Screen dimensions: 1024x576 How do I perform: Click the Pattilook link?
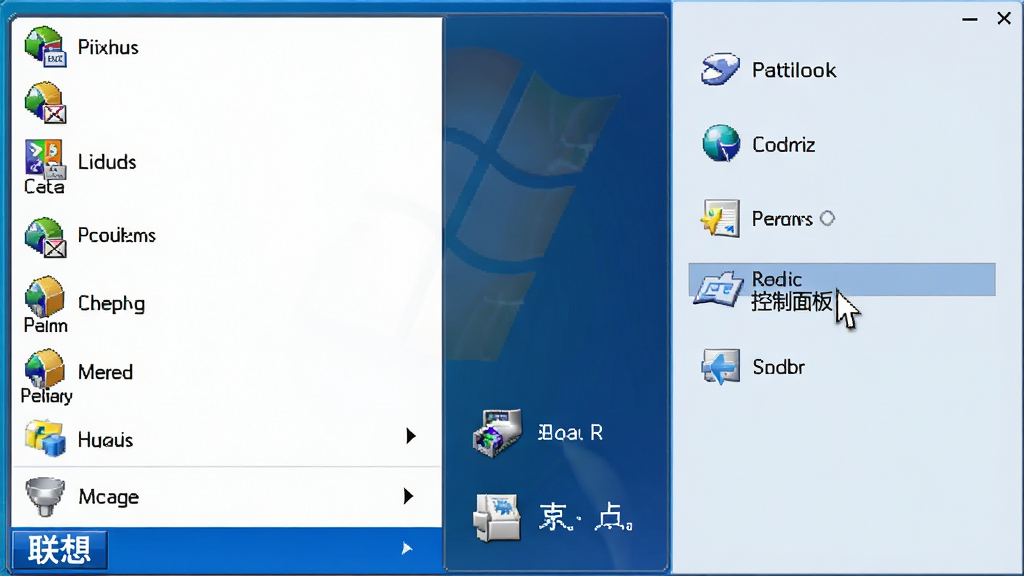(793, 70)
